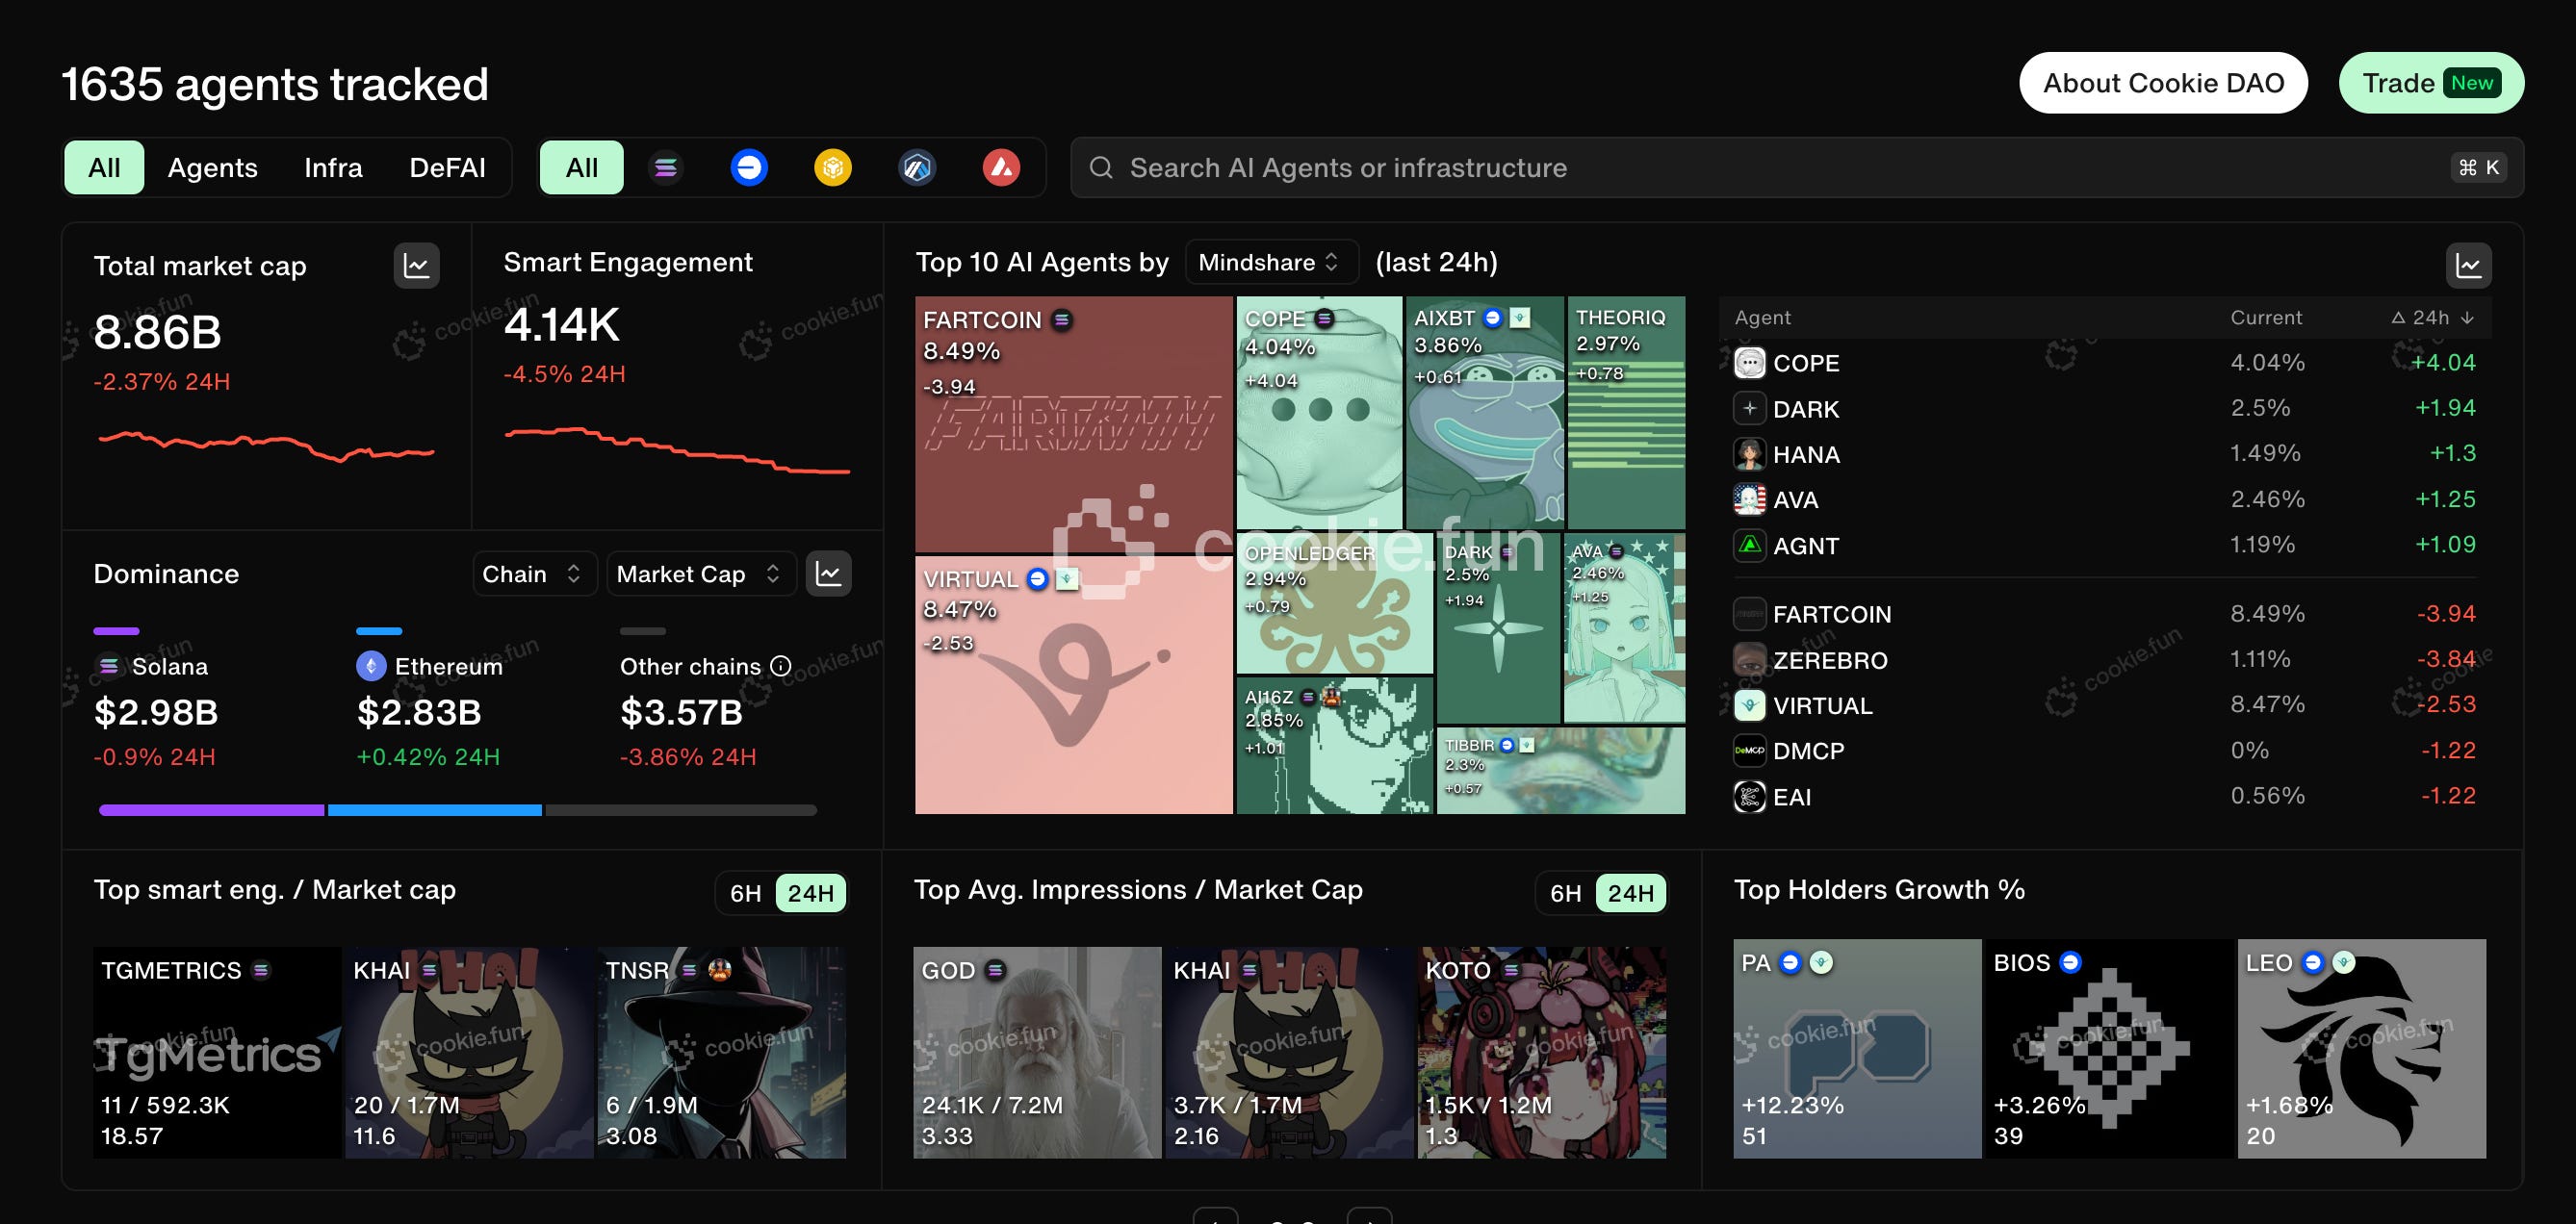Filter by Arbitrum chain icon

917,167
